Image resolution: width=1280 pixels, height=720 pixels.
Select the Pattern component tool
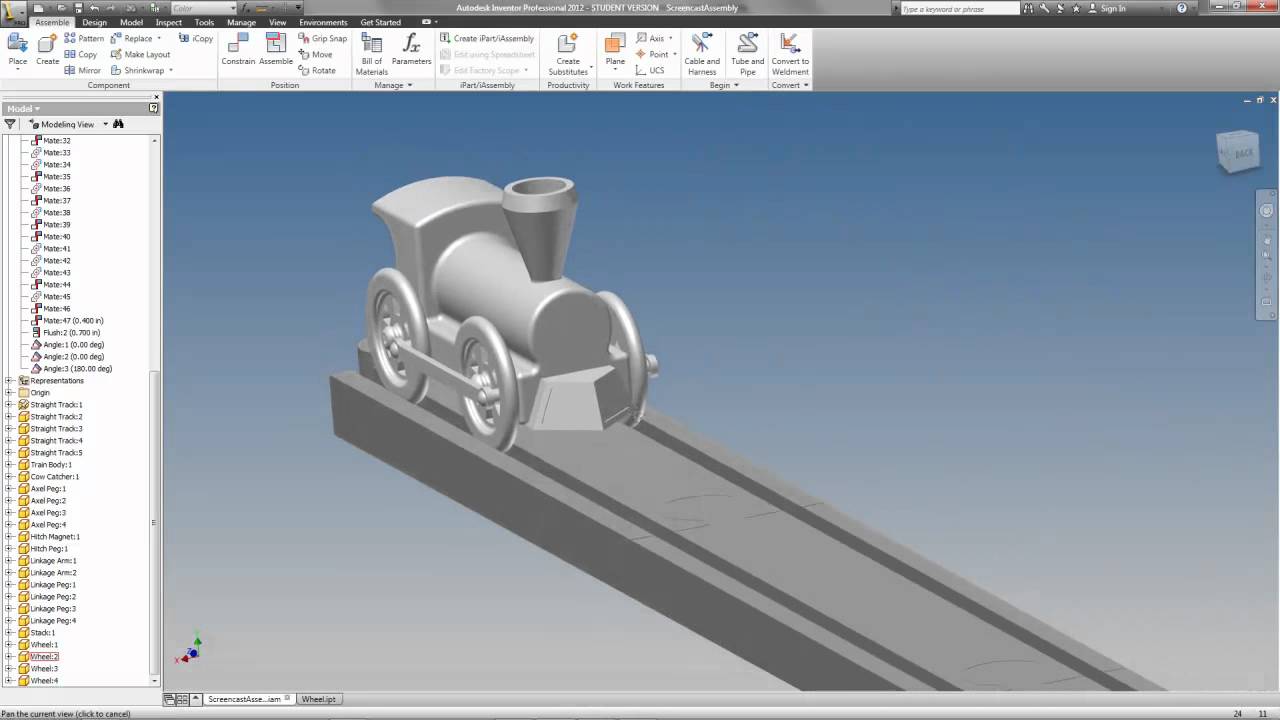pyautogui.click(x=84, y=38)
